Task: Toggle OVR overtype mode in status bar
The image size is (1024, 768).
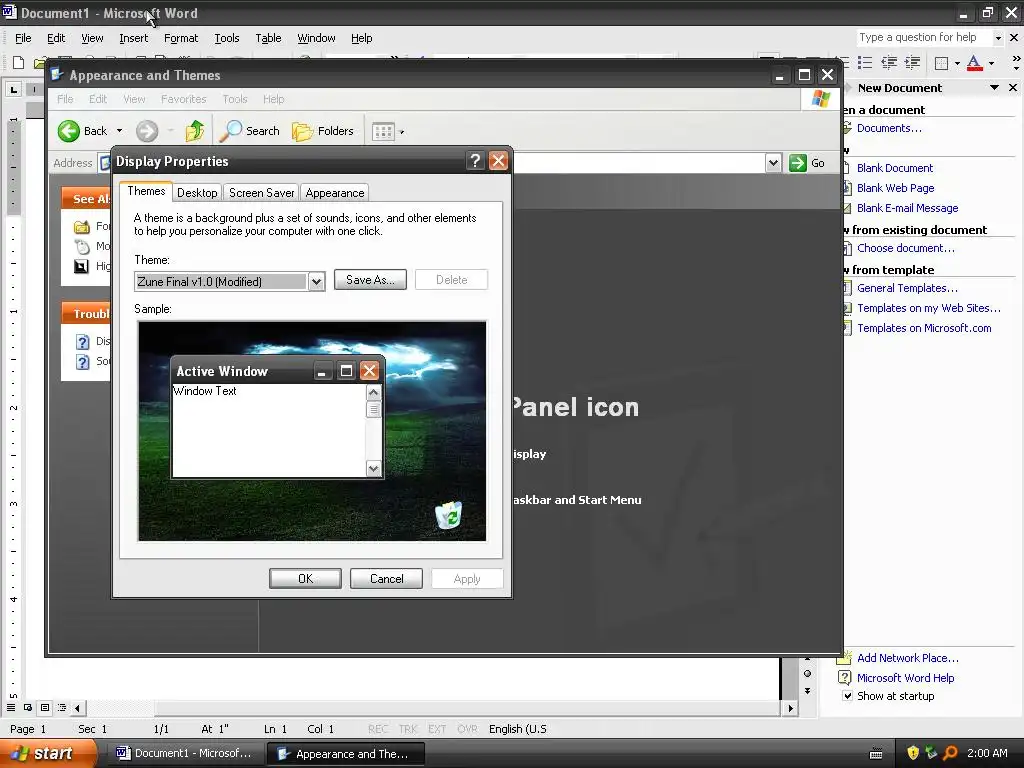Action: point(467,729)
